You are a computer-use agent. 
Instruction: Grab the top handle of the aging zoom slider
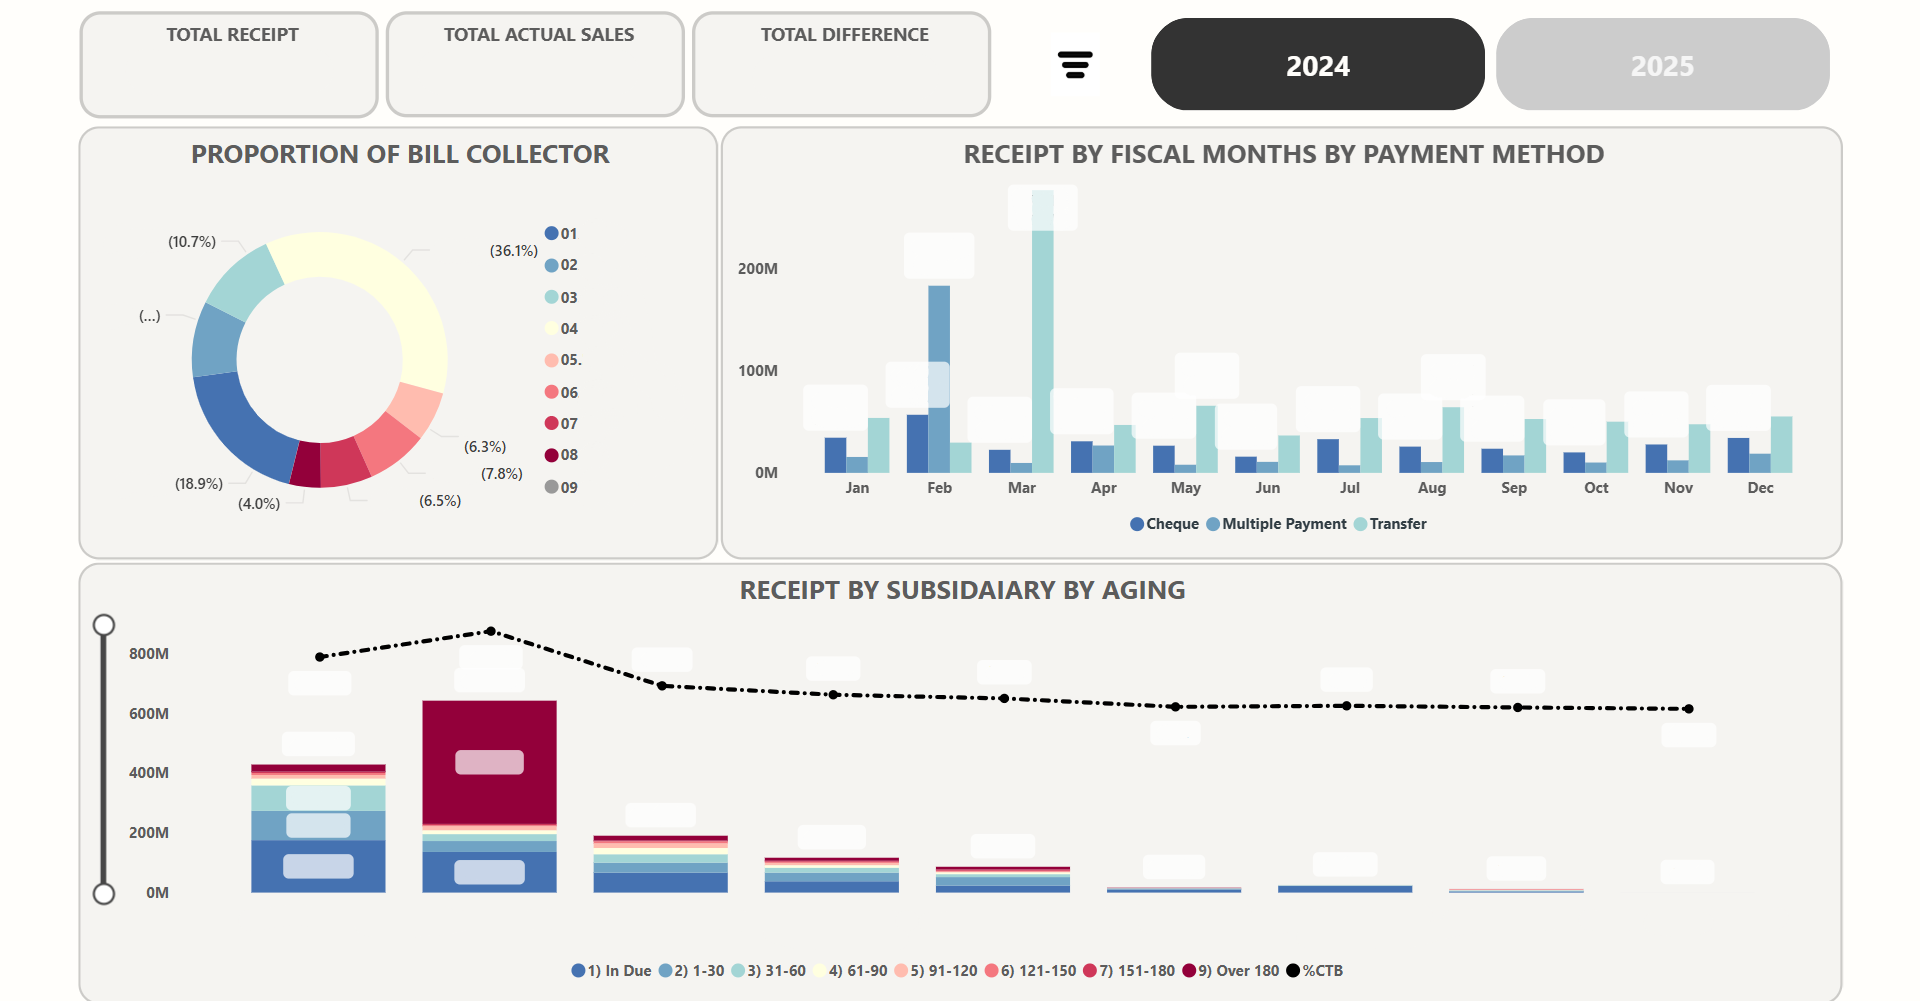[x=104, y=625]
